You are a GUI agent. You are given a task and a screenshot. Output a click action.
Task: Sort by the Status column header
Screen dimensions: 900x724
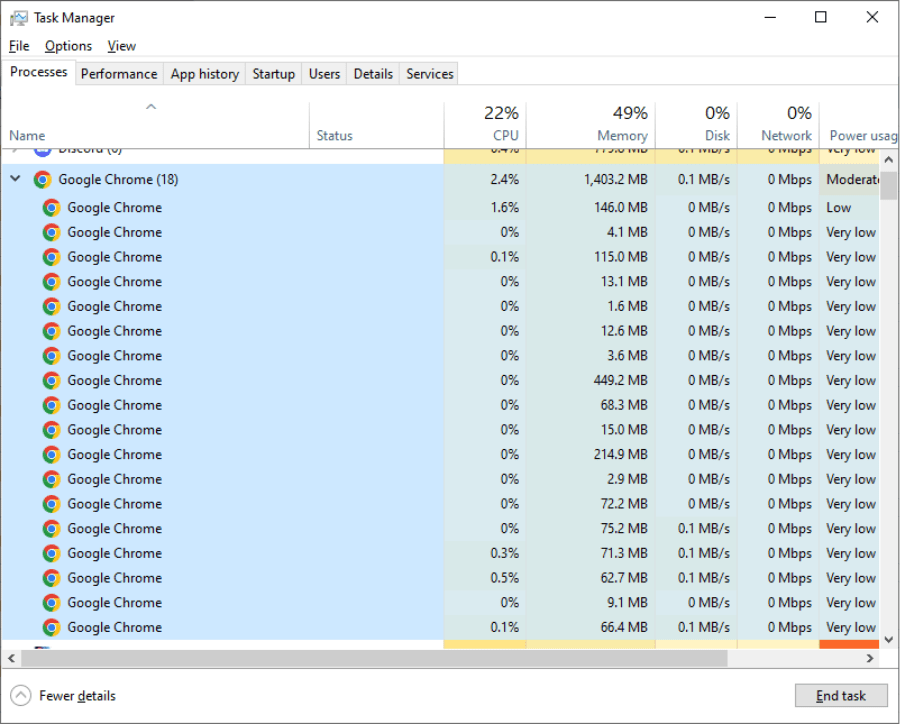coord(377,125)
